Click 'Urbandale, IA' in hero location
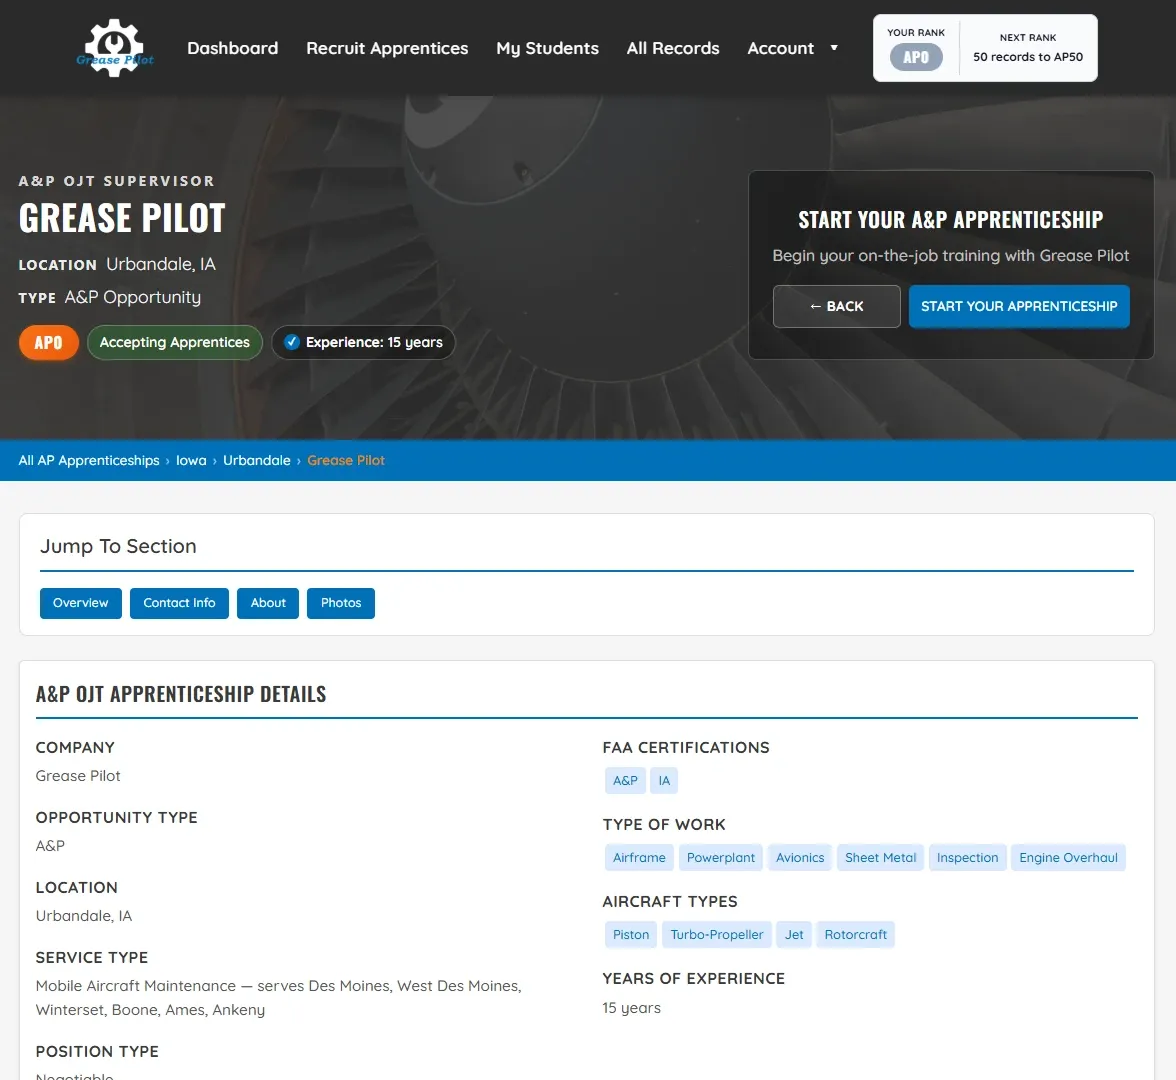This screenshot has height=1080, width=1176. click(161, 264)
